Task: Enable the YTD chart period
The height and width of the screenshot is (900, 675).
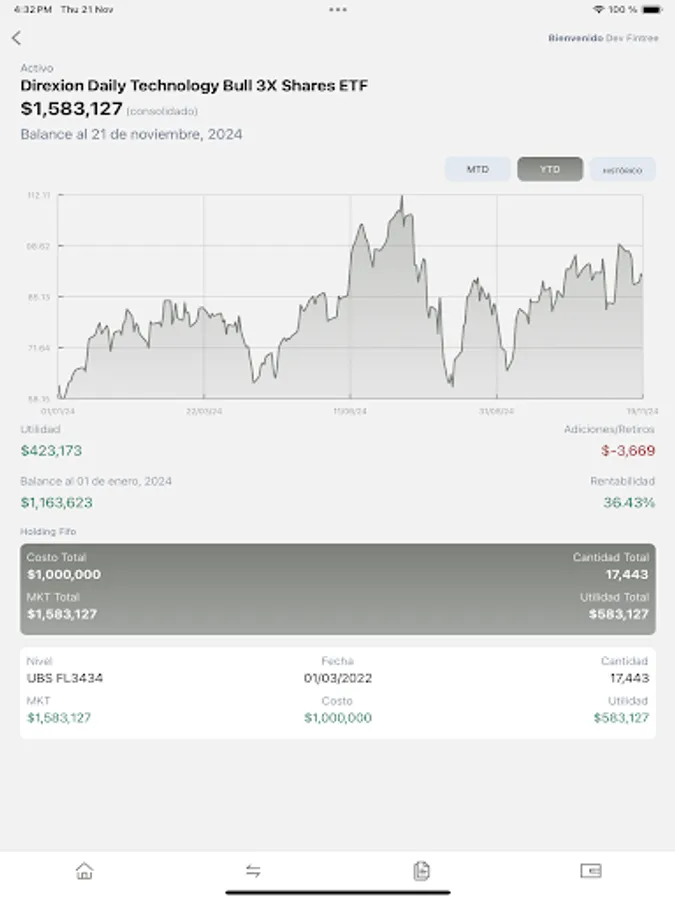Action: pyautogui.click(x=549, y=169)
